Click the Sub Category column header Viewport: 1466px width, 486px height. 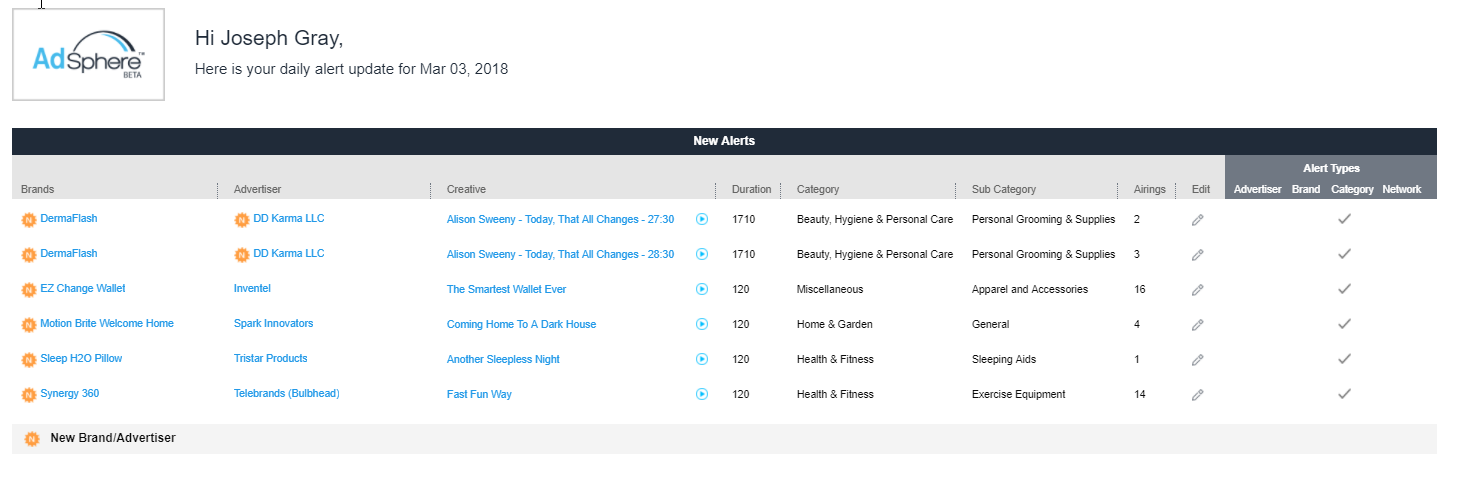(1004, 189)
